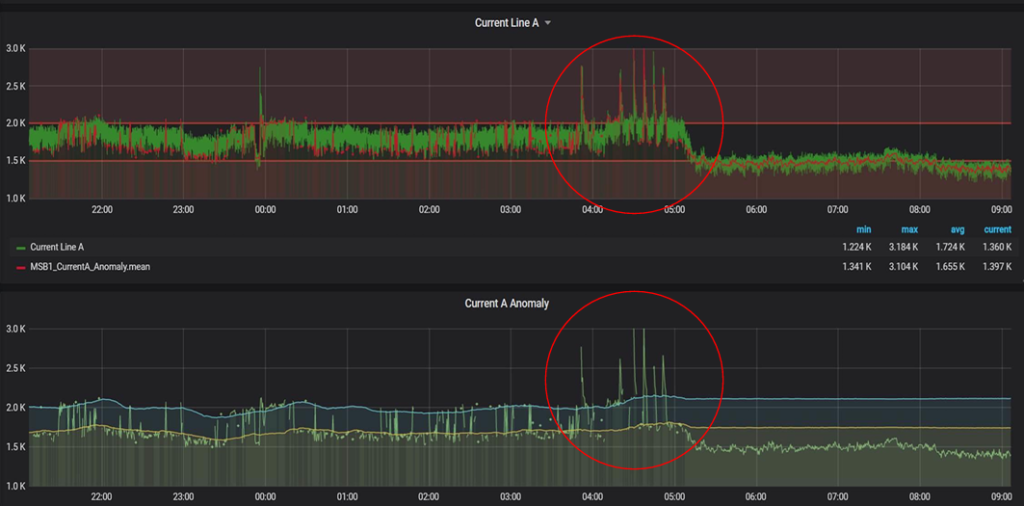Click the green Current Line A legend color swatch
This screenshot has height=506, width=1024.
click(21, 246)
